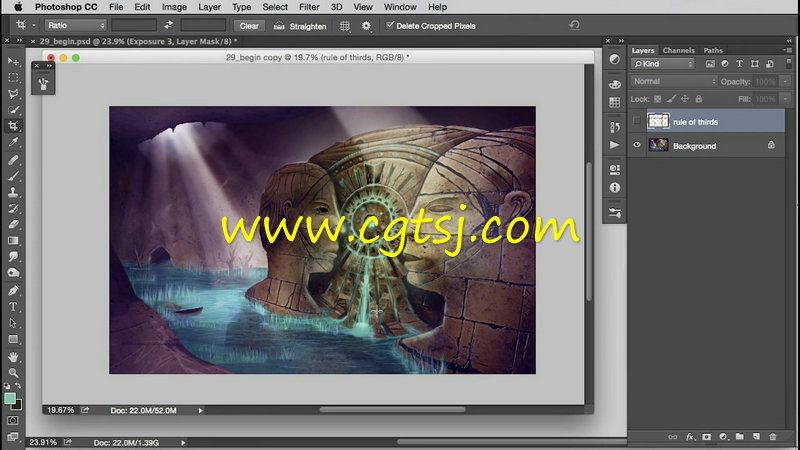Reset crop settings curved arrow icon
Viewport: 800px width, 450px height.
[x=574, y=25]
